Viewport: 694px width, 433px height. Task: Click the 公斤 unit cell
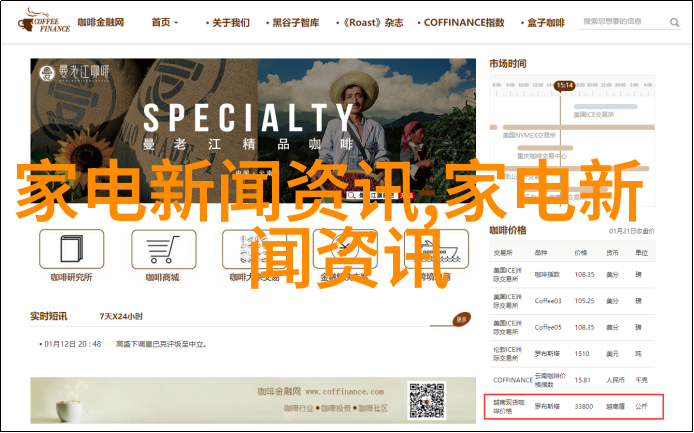pos(641,406)
